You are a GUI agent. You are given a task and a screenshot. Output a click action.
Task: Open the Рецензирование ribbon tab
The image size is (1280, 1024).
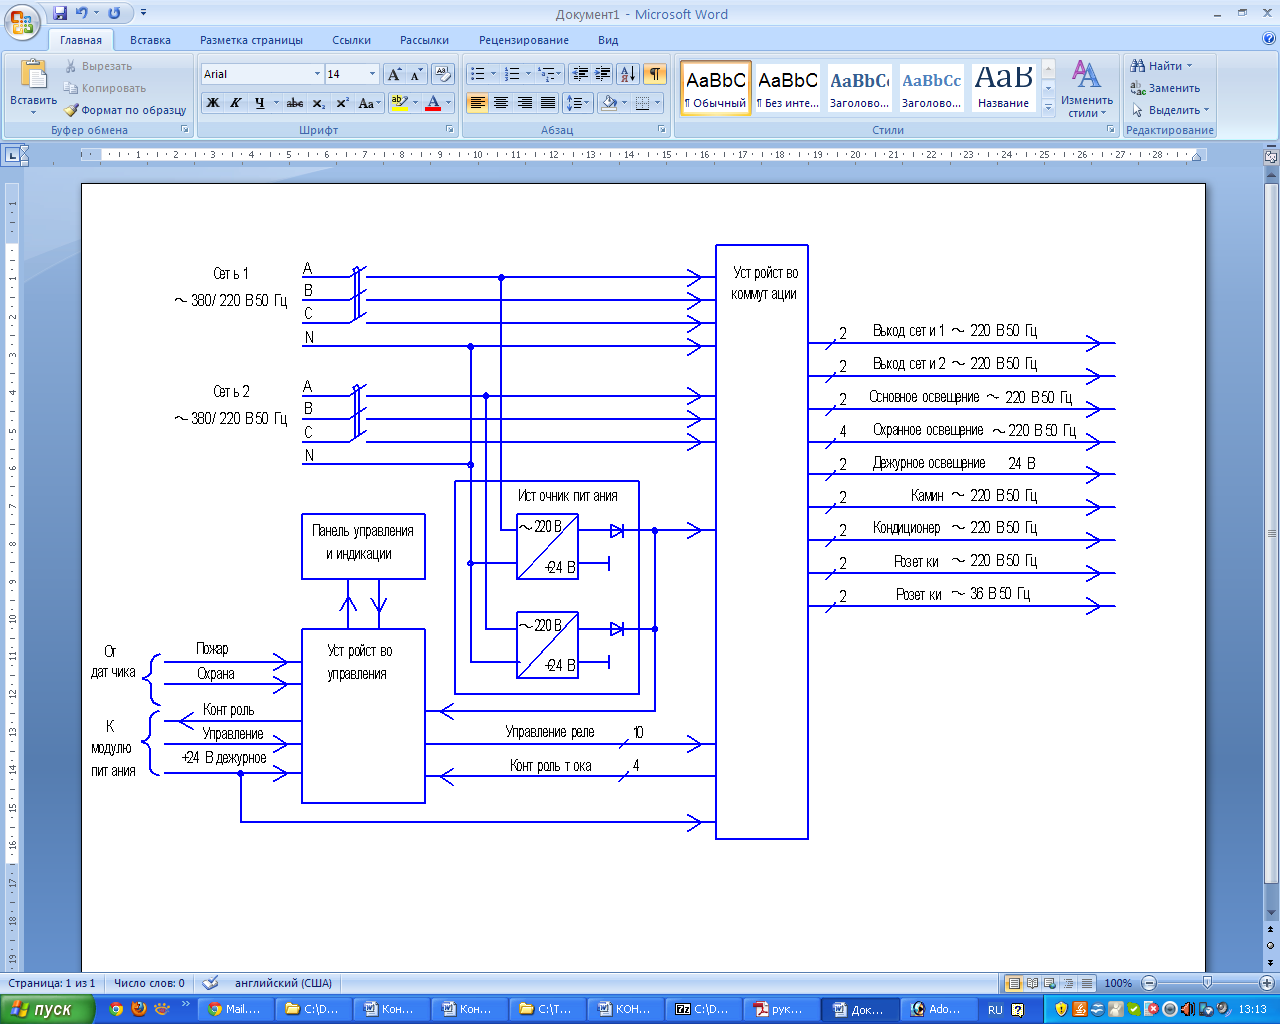[x=523, y=40]
